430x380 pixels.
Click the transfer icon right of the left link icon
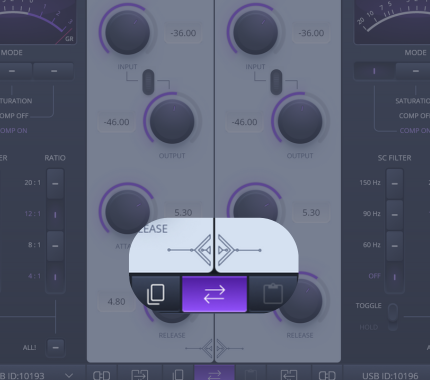[x=140, y=375]
